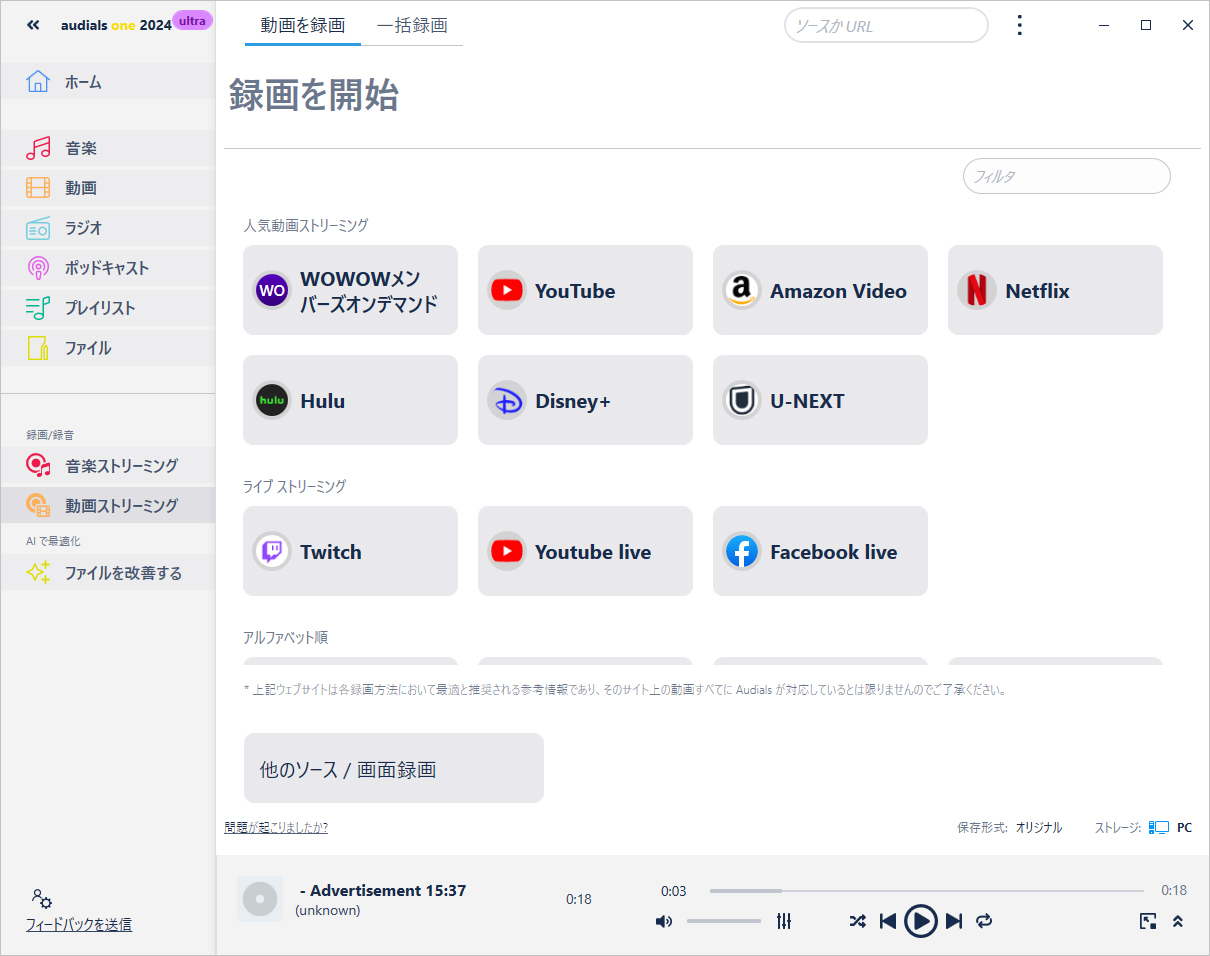Toggle repeat playback
This screenshot has height=956, width=1210.
pos(984,921)
